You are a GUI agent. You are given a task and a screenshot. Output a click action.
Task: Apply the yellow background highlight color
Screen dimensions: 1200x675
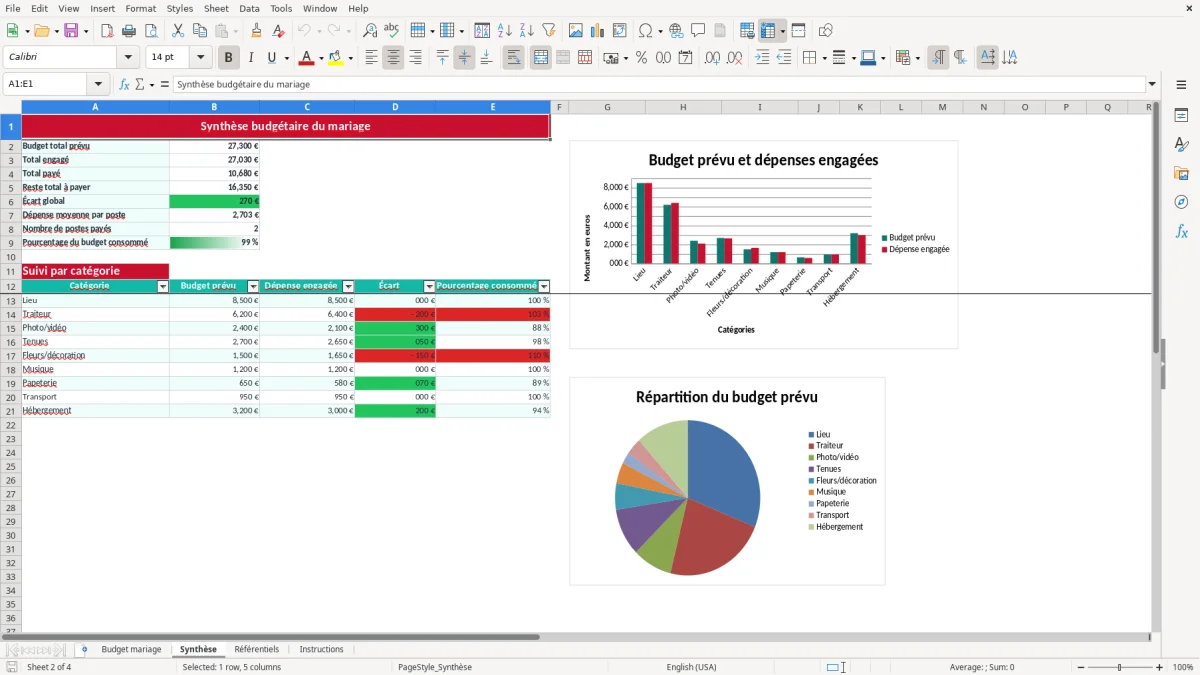point(335,58)
